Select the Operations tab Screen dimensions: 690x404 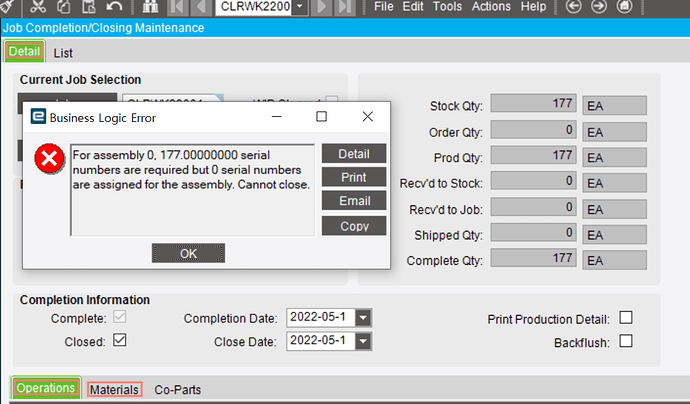[x=46, y=388]
